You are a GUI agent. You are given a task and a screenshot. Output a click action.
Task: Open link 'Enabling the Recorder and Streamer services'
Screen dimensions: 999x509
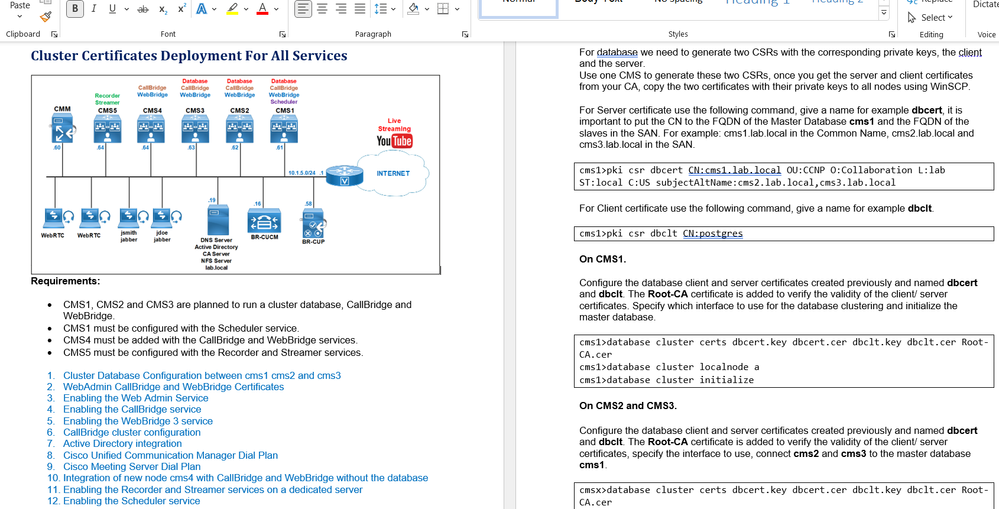(213, 490)
